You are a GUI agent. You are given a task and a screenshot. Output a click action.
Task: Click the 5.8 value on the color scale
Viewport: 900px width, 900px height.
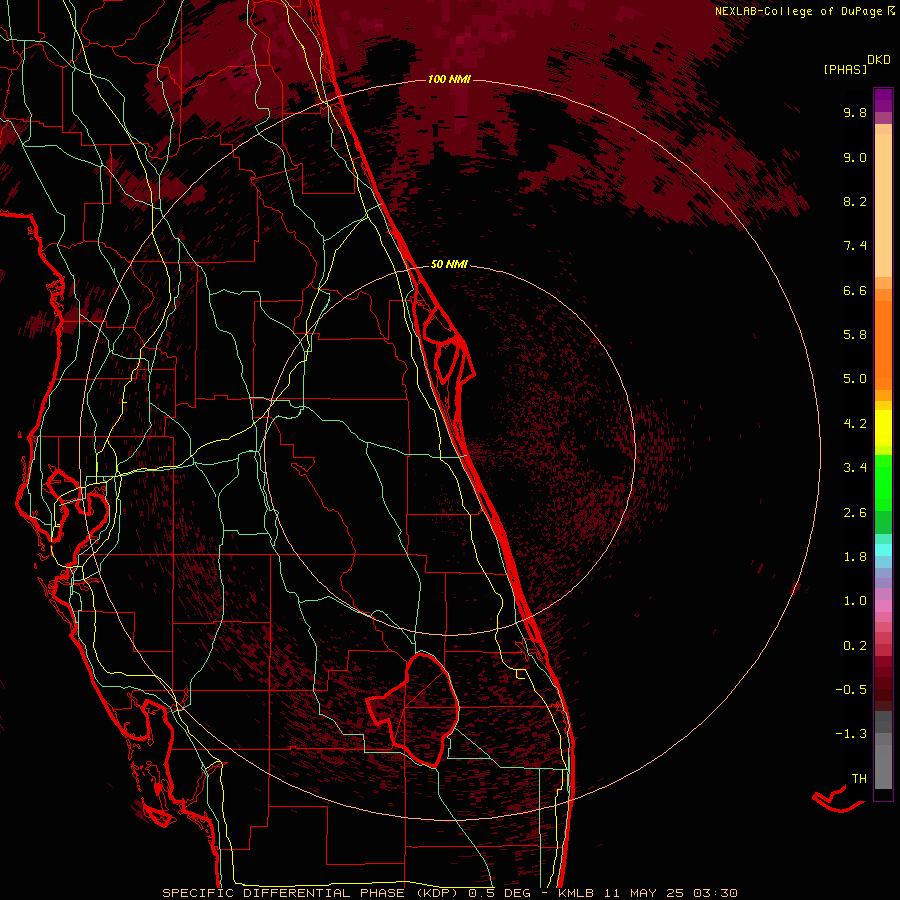coord(855,335)
